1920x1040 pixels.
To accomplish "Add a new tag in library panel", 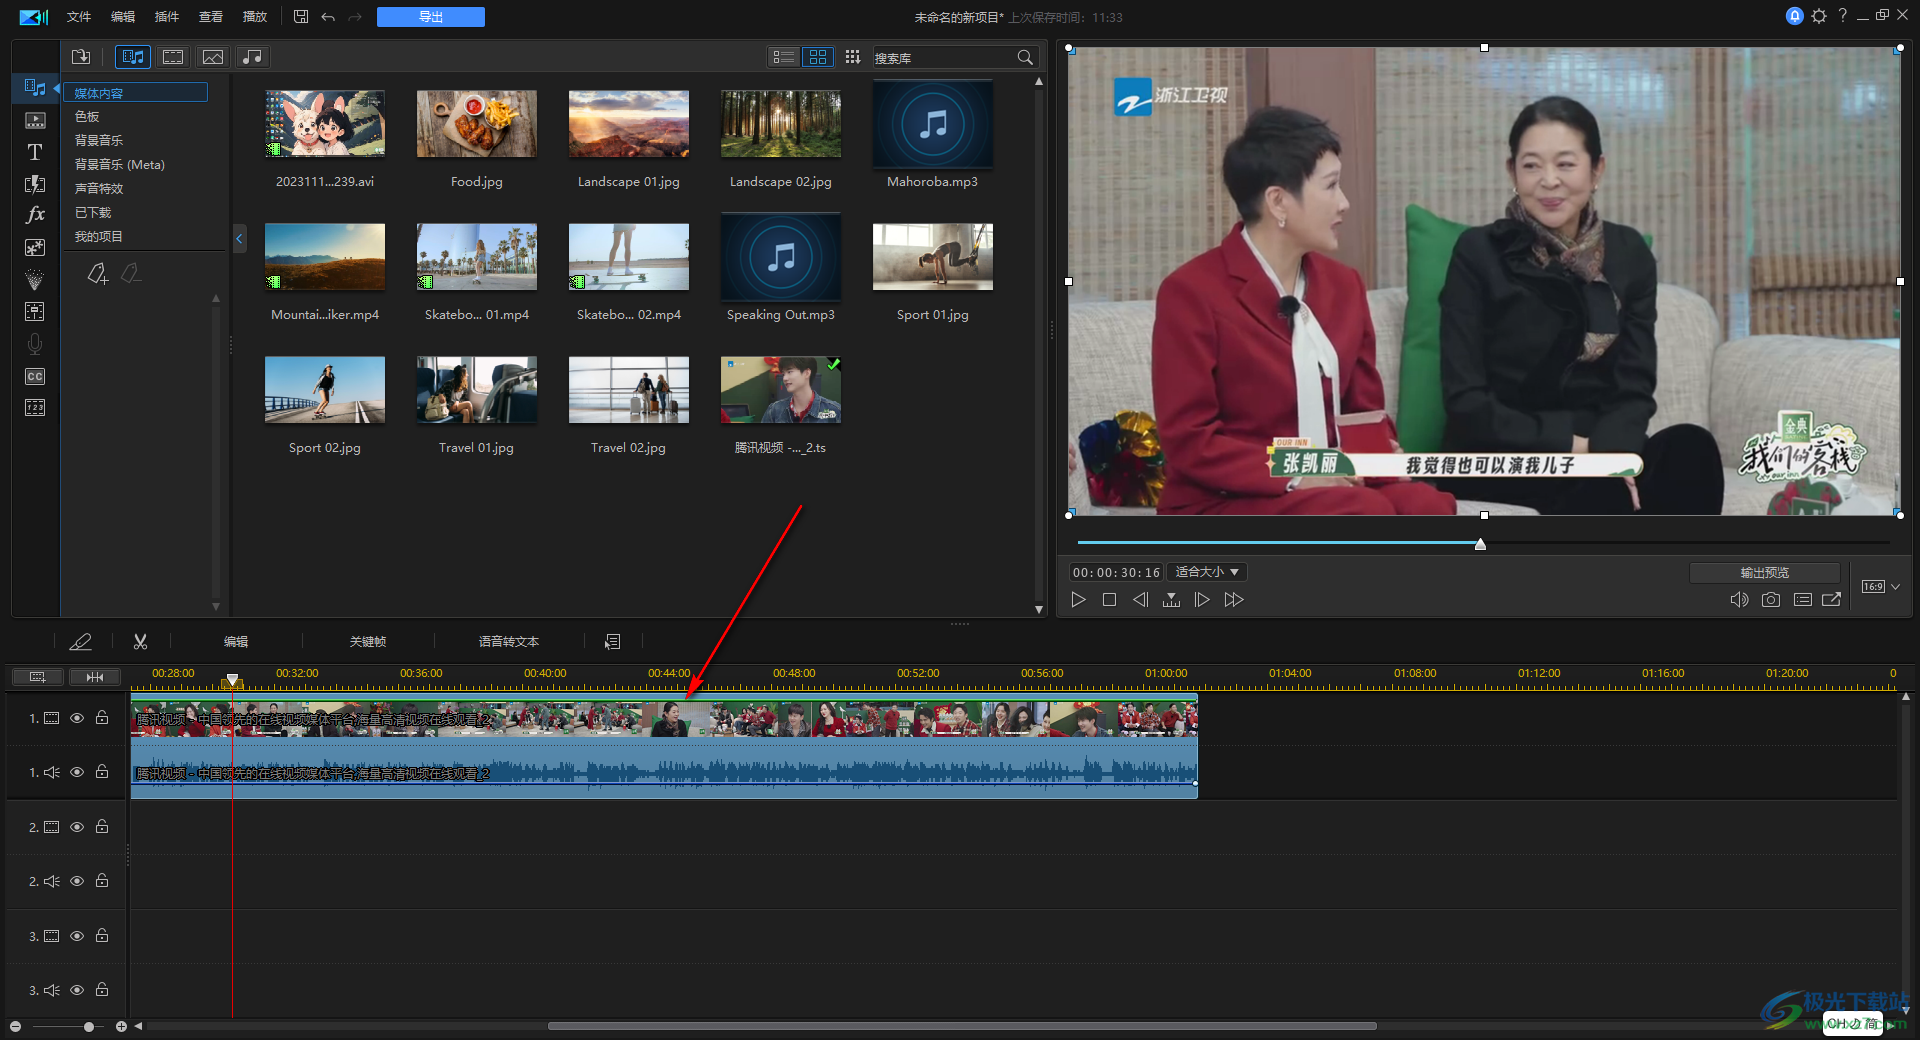I will pyautogui.click(x=98, y=273).
